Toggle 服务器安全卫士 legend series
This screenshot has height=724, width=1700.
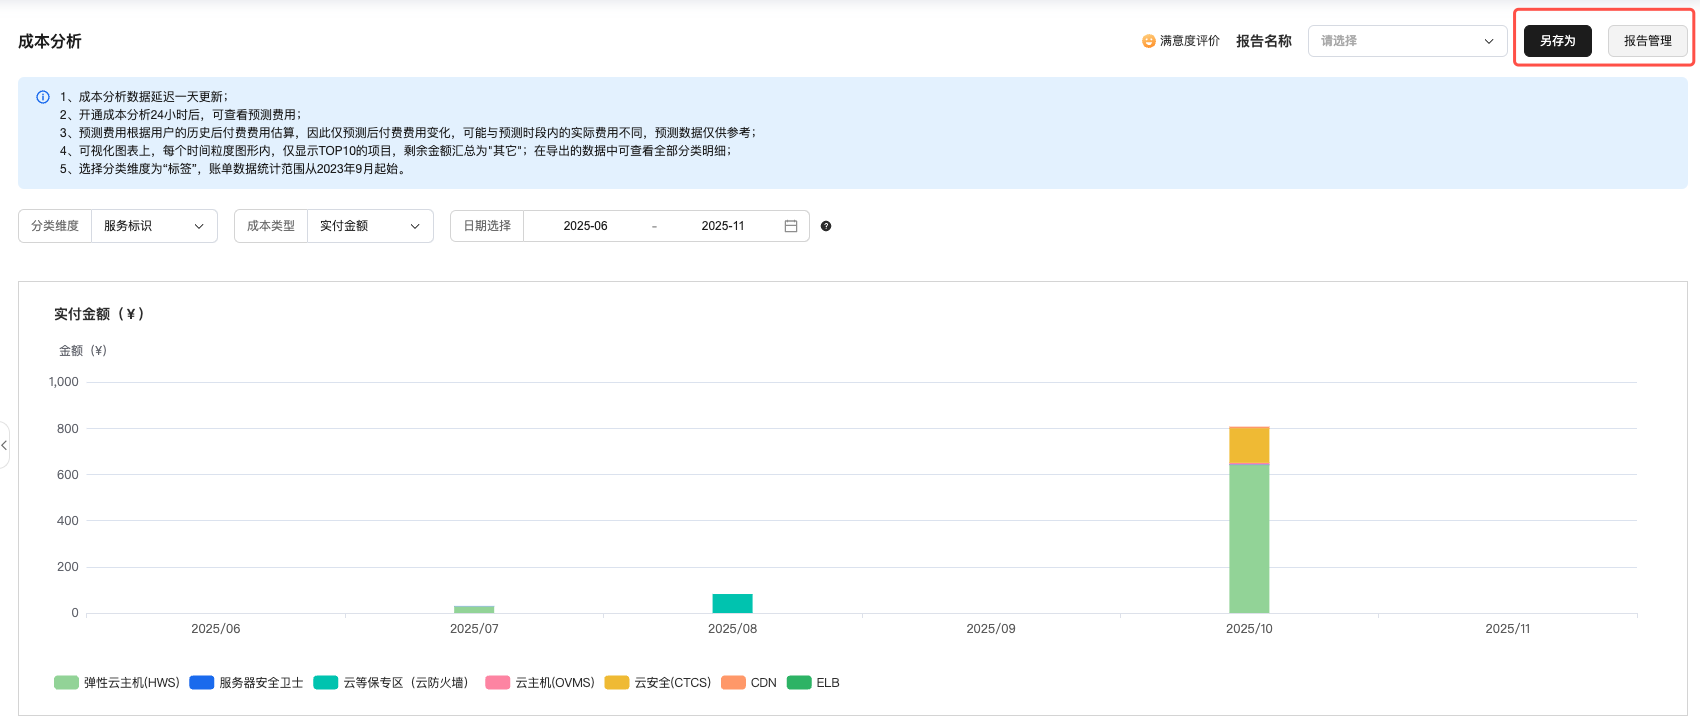point(247,683)
